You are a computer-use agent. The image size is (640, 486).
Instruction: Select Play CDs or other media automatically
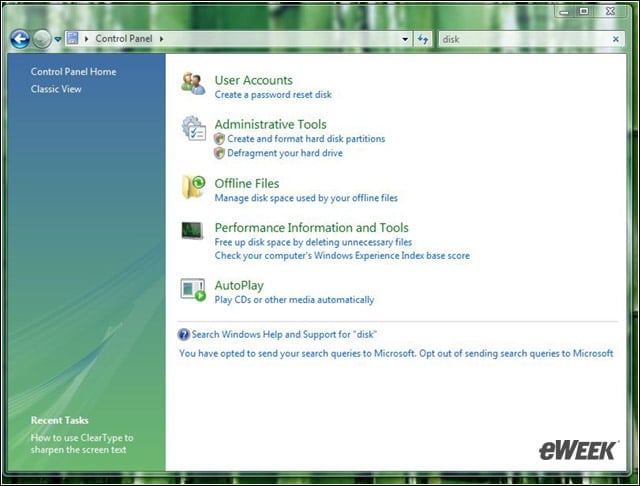pyautogui.click(x=294, y=300)
